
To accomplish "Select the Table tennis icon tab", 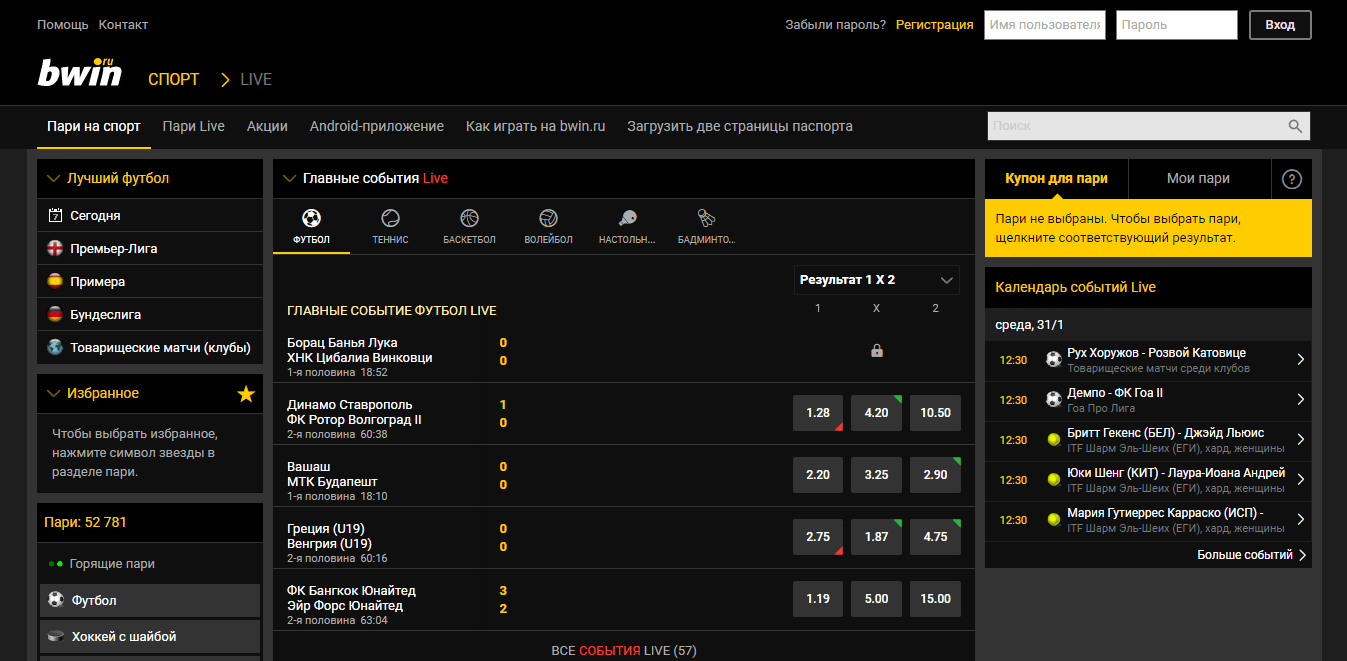I will pyautogui.click(x=627, y=218).
